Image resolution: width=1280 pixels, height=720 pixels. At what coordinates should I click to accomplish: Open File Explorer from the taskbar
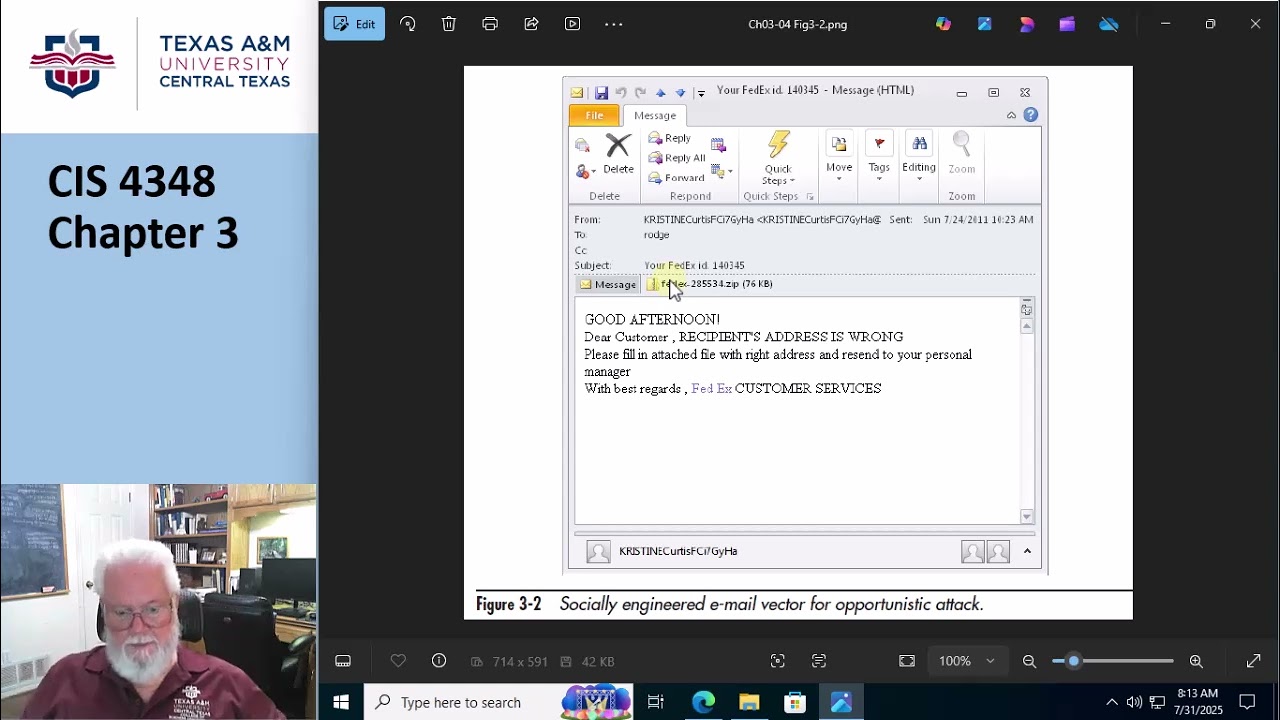click(x=749, y=702)
